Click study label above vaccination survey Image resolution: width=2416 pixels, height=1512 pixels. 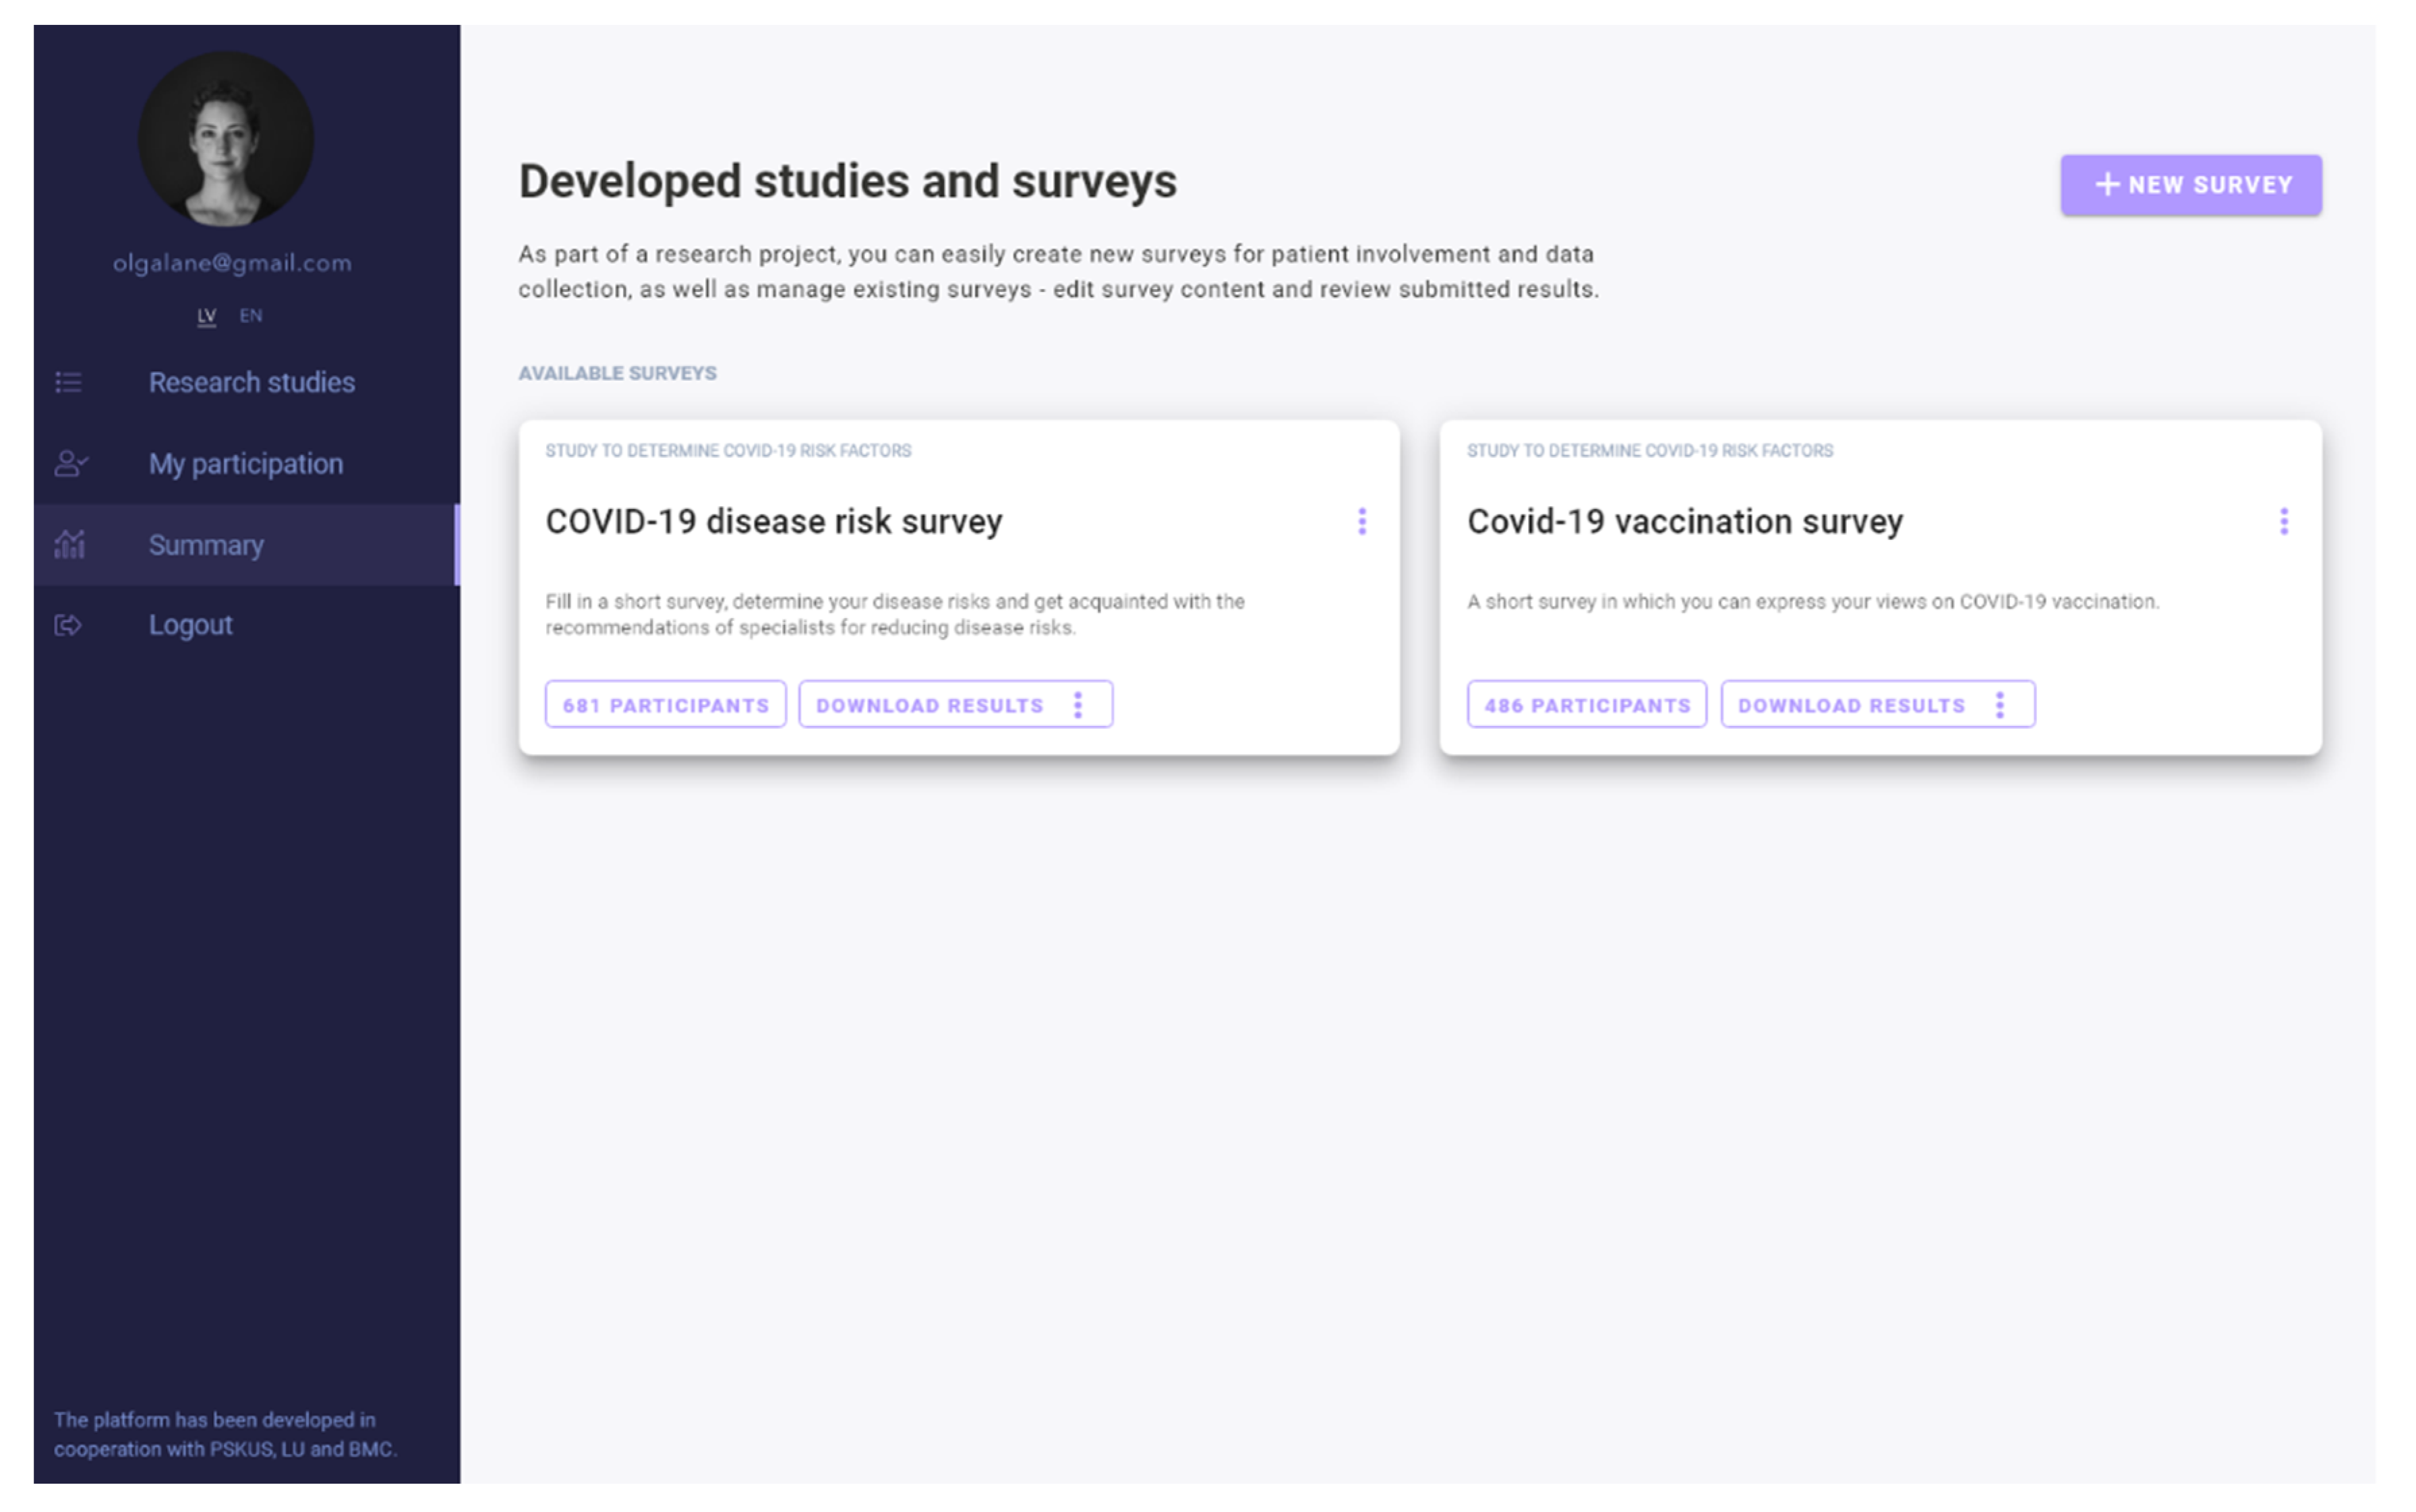pos(1650,451)
